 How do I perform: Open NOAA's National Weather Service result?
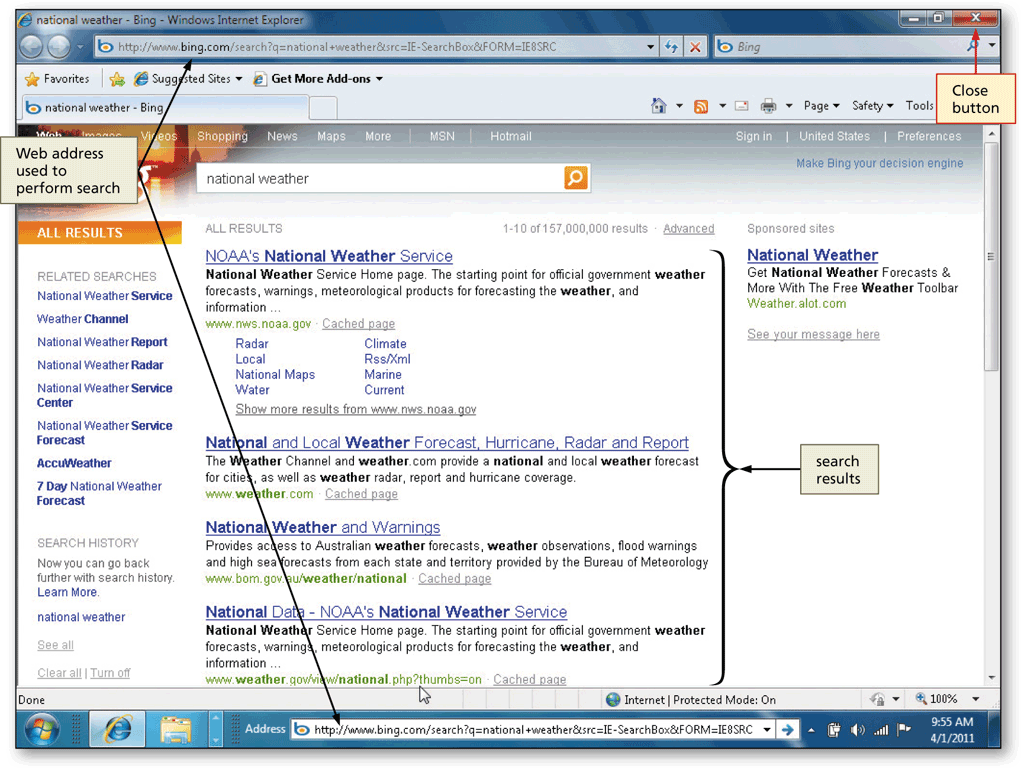[x=329, y=256]
